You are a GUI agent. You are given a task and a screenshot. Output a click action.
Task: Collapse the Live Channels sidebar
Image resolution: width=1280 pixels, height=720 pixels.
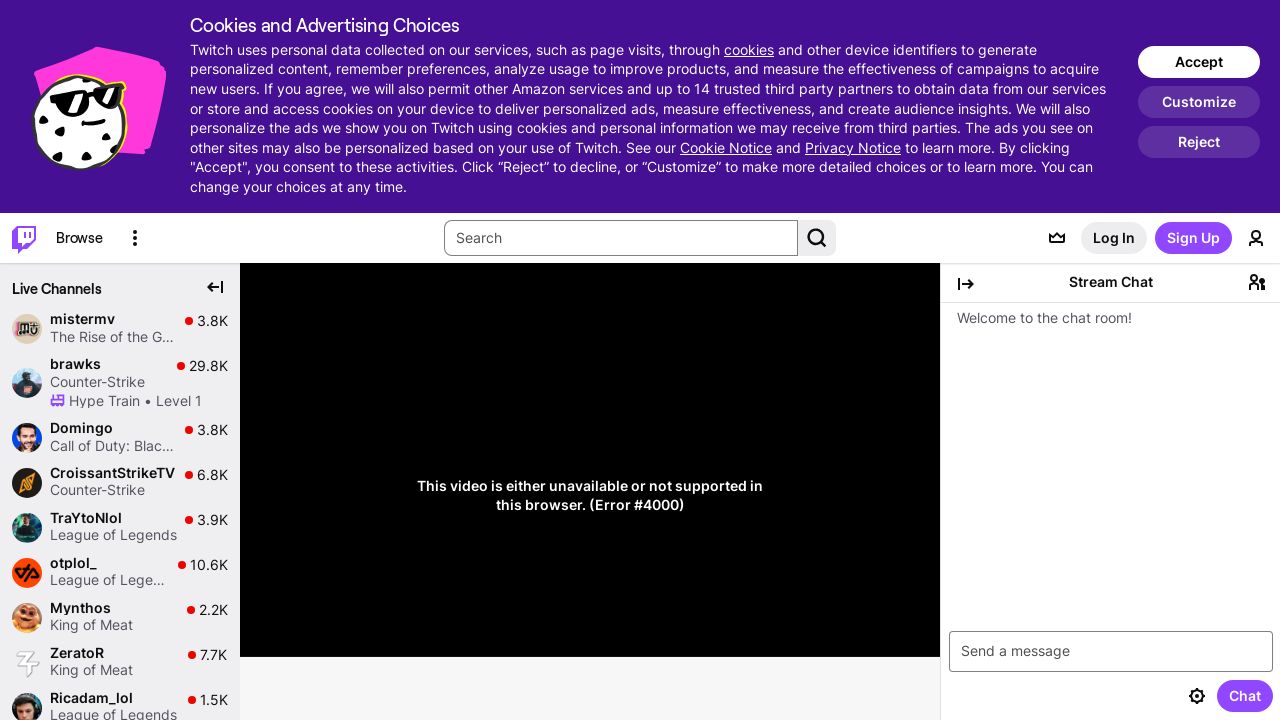click(215, 288)
